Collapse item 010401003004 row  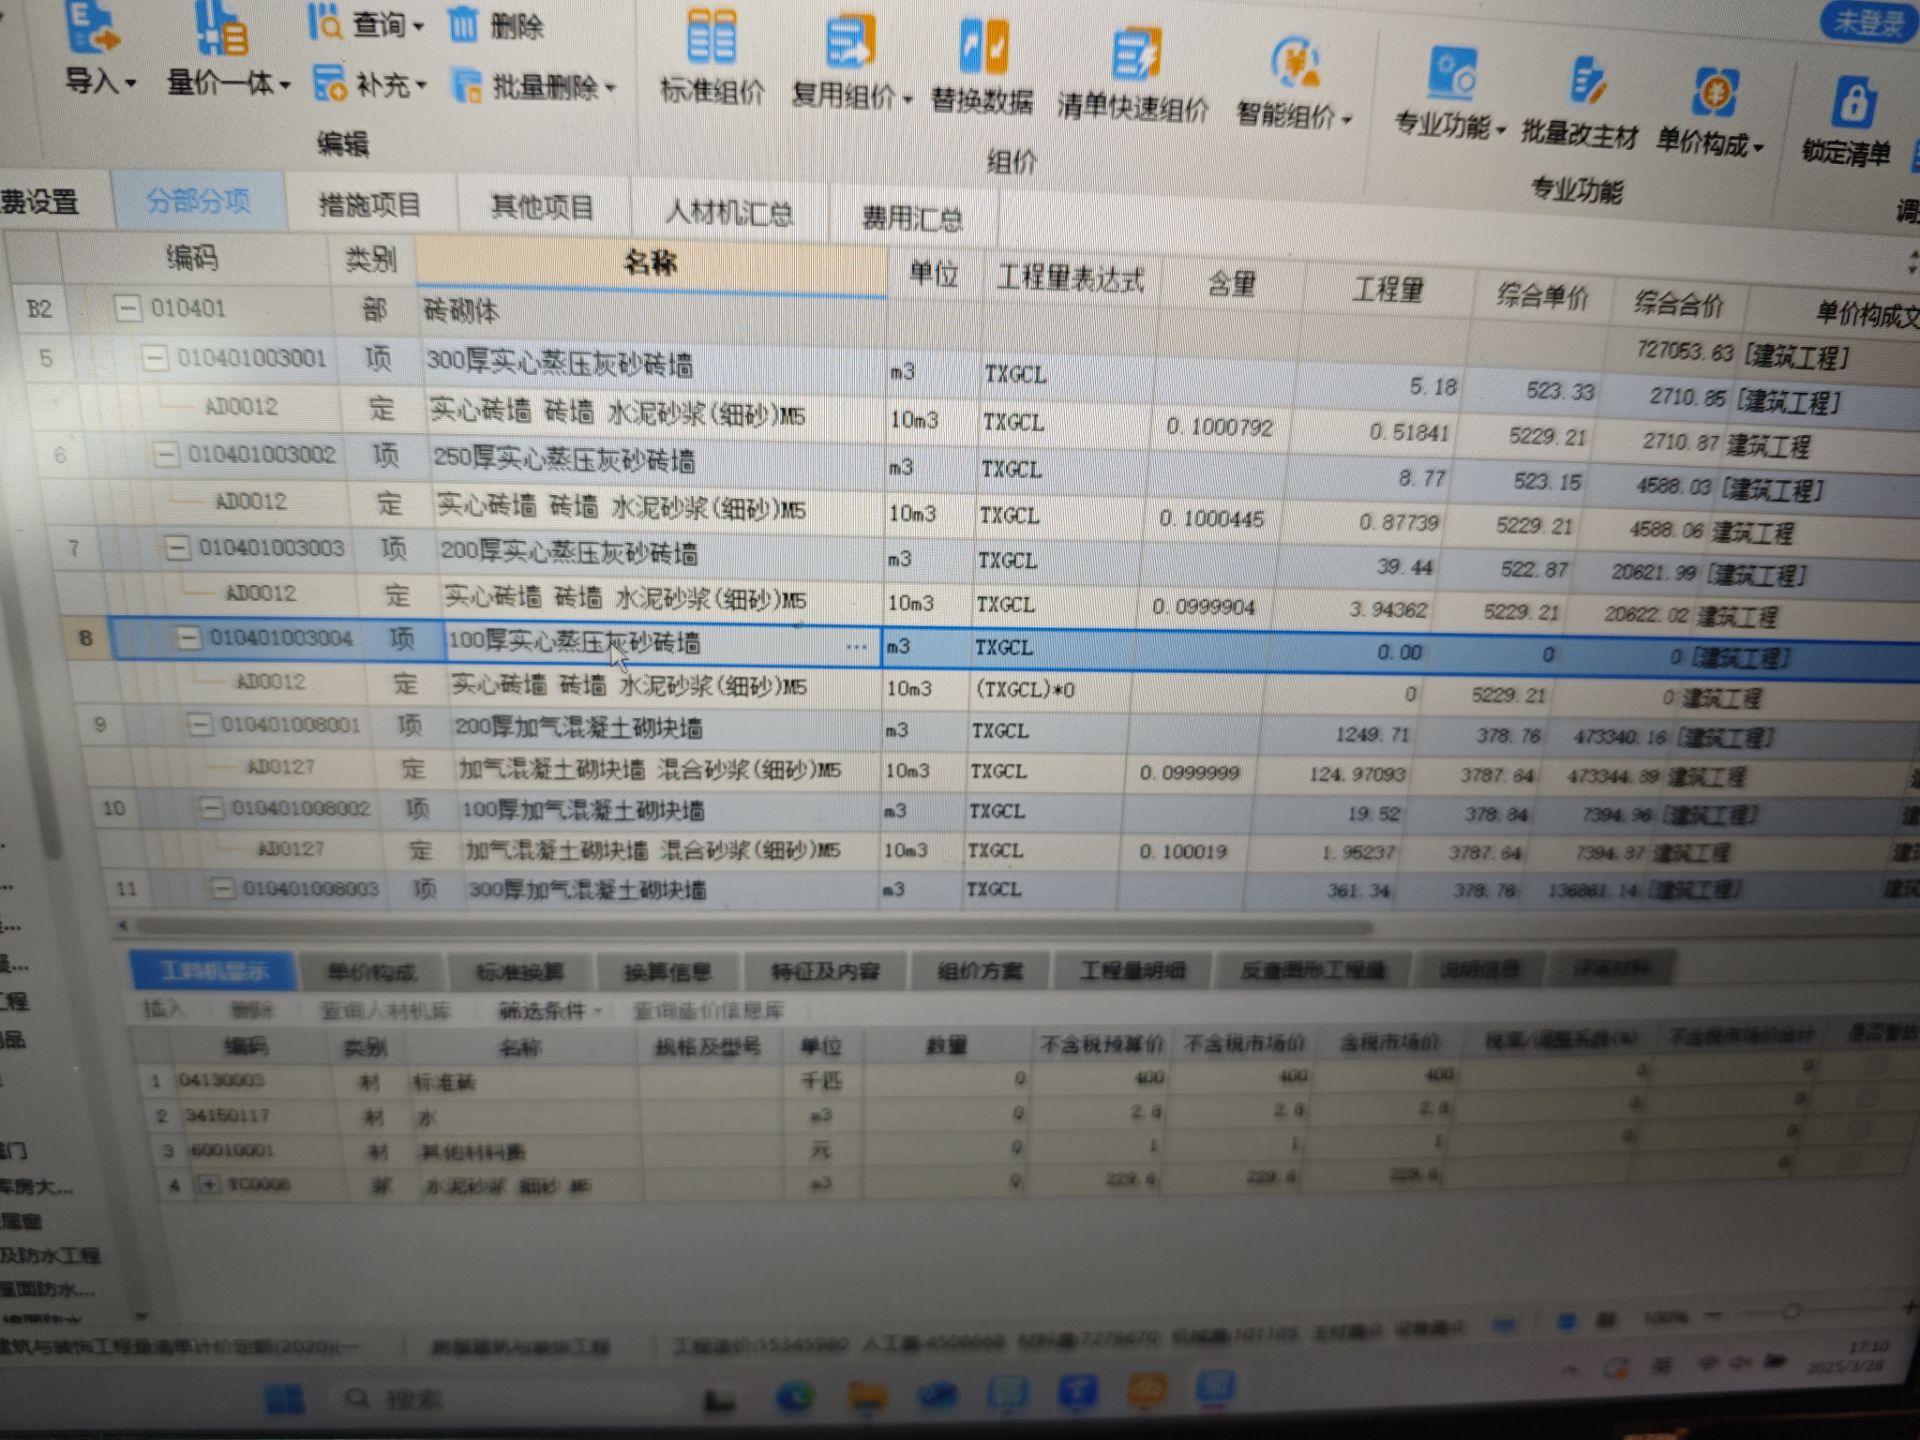[188, 637]
